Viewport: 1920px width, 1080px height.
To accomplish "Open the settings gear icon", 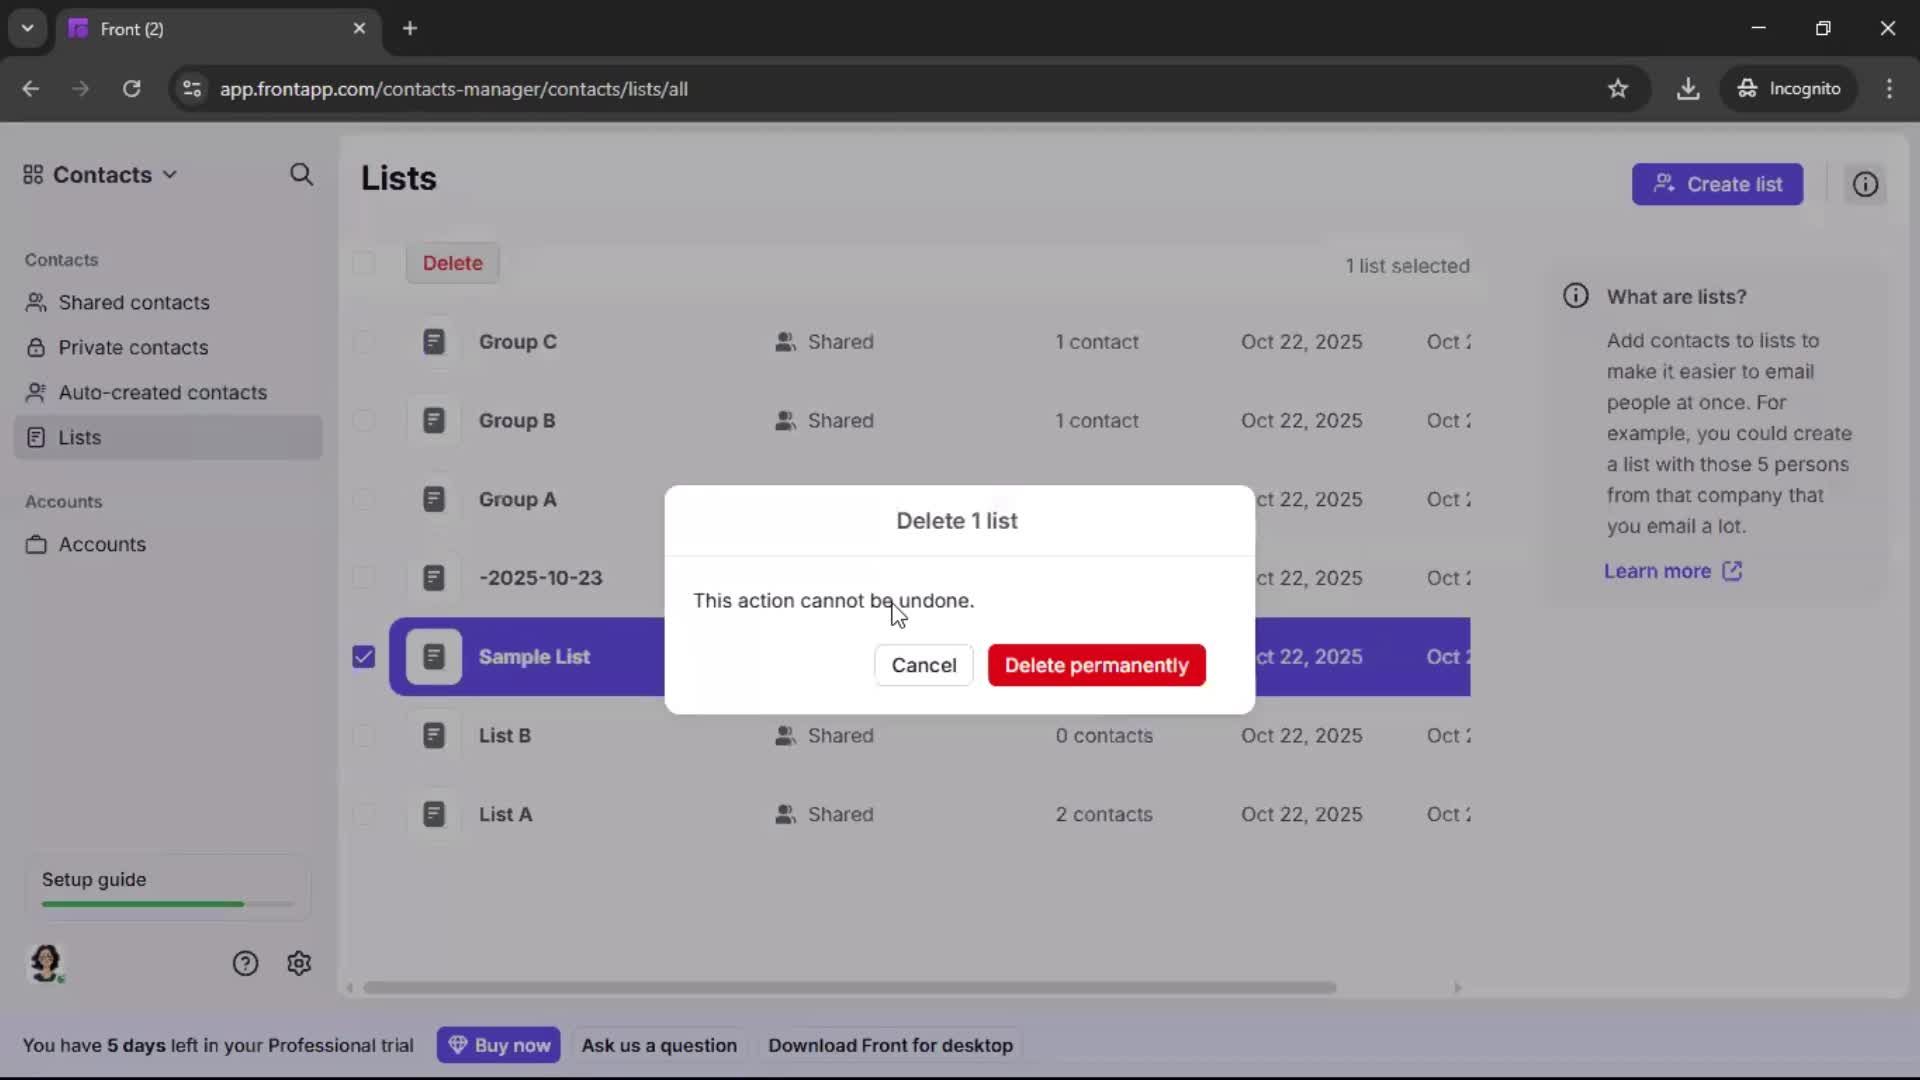I will point(299,963).
